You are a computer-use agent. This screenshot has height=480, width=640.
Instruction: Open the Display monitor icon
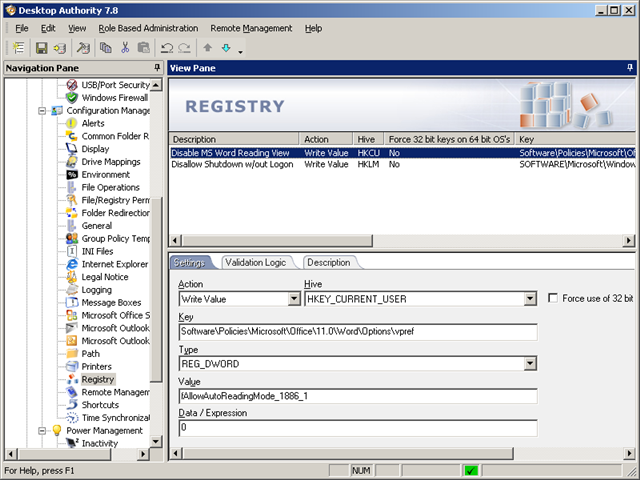[x=71, y=149]
